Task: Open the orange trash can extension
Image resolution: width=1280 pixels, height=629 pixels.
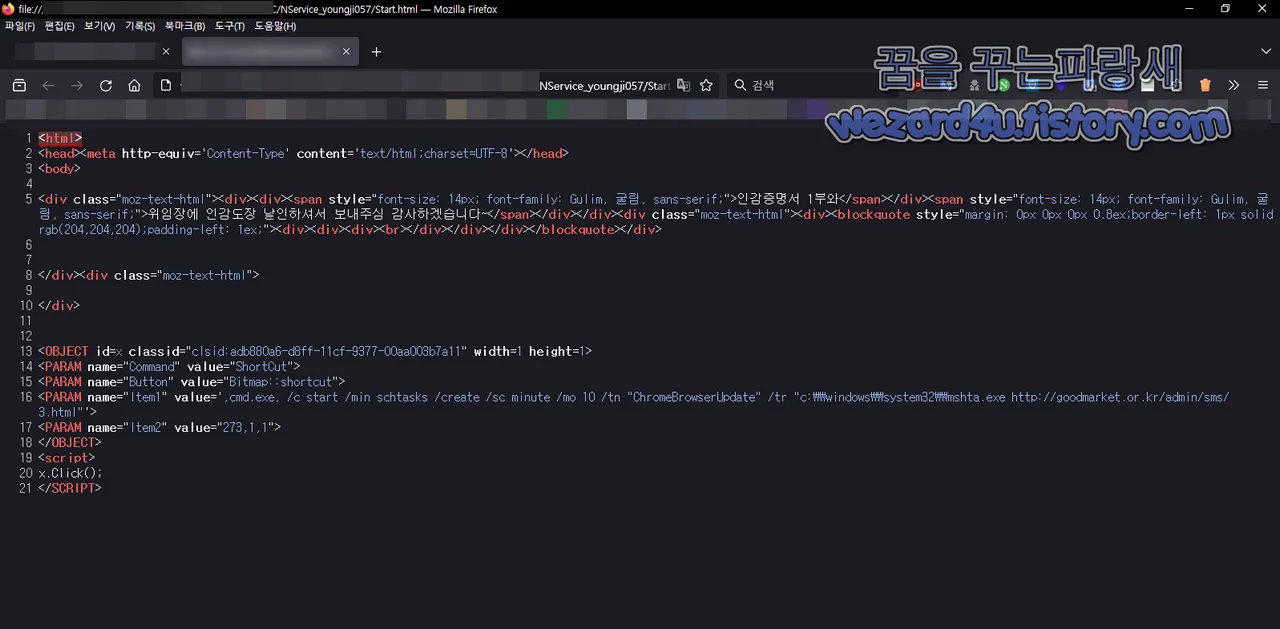Action: (1205, 85)
